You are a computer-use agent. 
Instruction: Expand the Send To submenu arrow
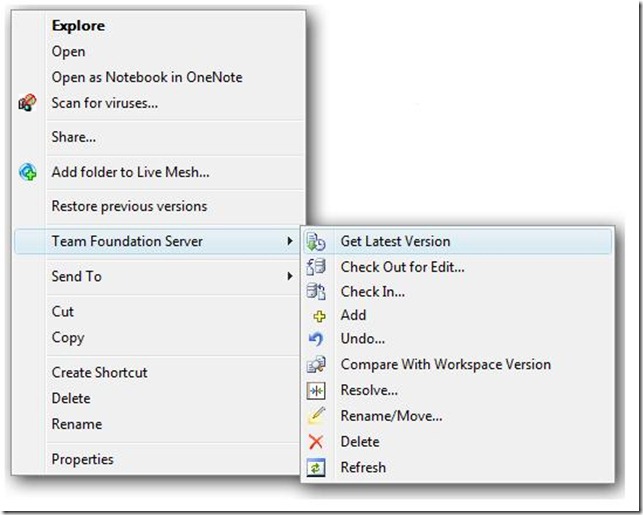click(x=290, y=276)
